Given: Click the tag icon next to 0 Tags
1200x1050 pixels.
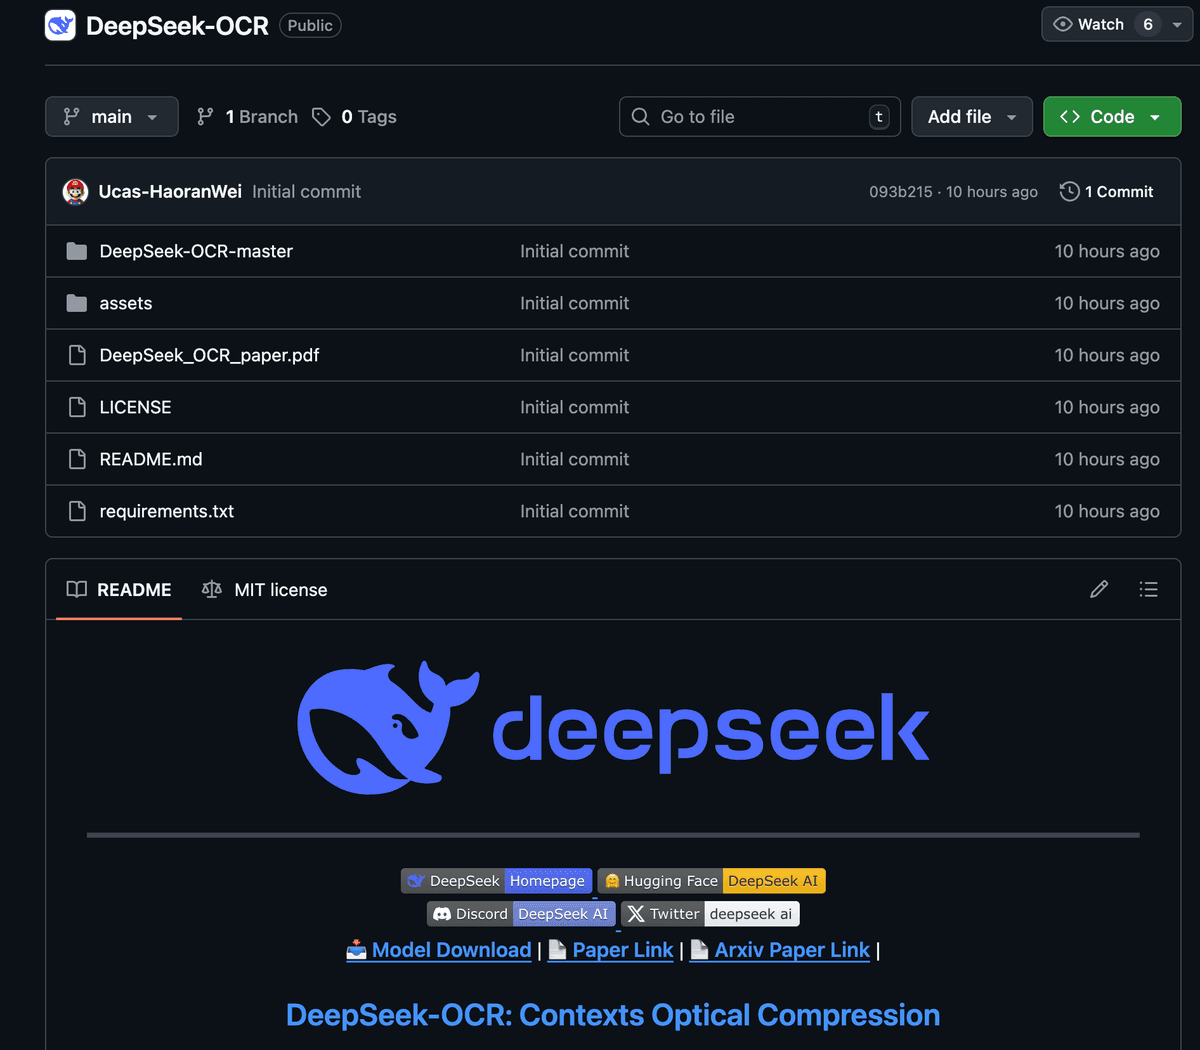Looking at the screenshot, I should coord(321,116).
